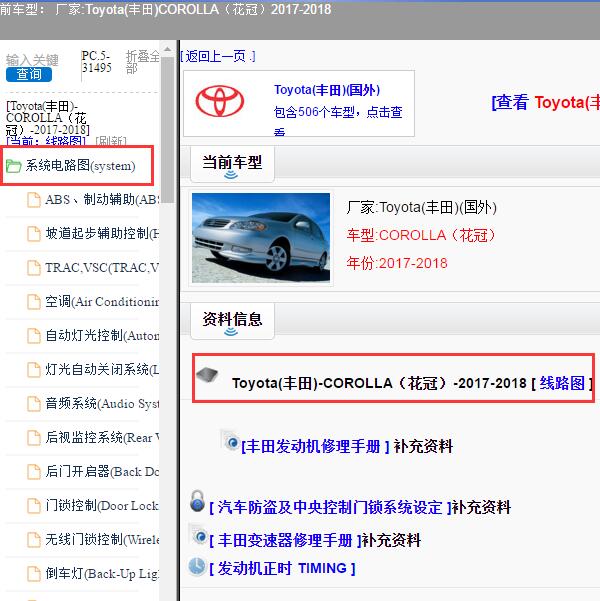Image resolution: width=600 pixels, height=601 pixels.
Task: Open the 后视监控系统 tree item
Action: (x=102, y=437)
